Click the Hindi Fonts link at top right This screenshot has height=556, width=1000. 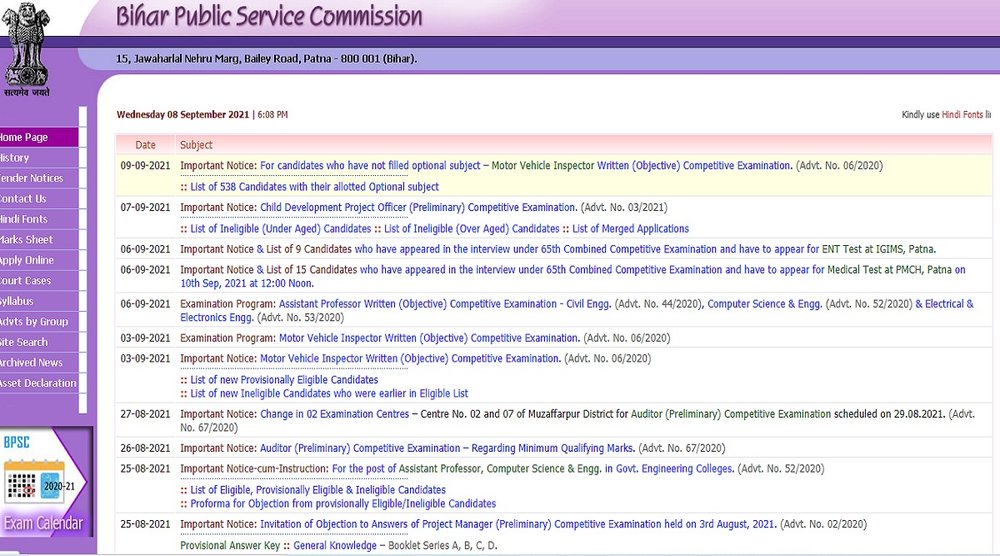point(962,115)
